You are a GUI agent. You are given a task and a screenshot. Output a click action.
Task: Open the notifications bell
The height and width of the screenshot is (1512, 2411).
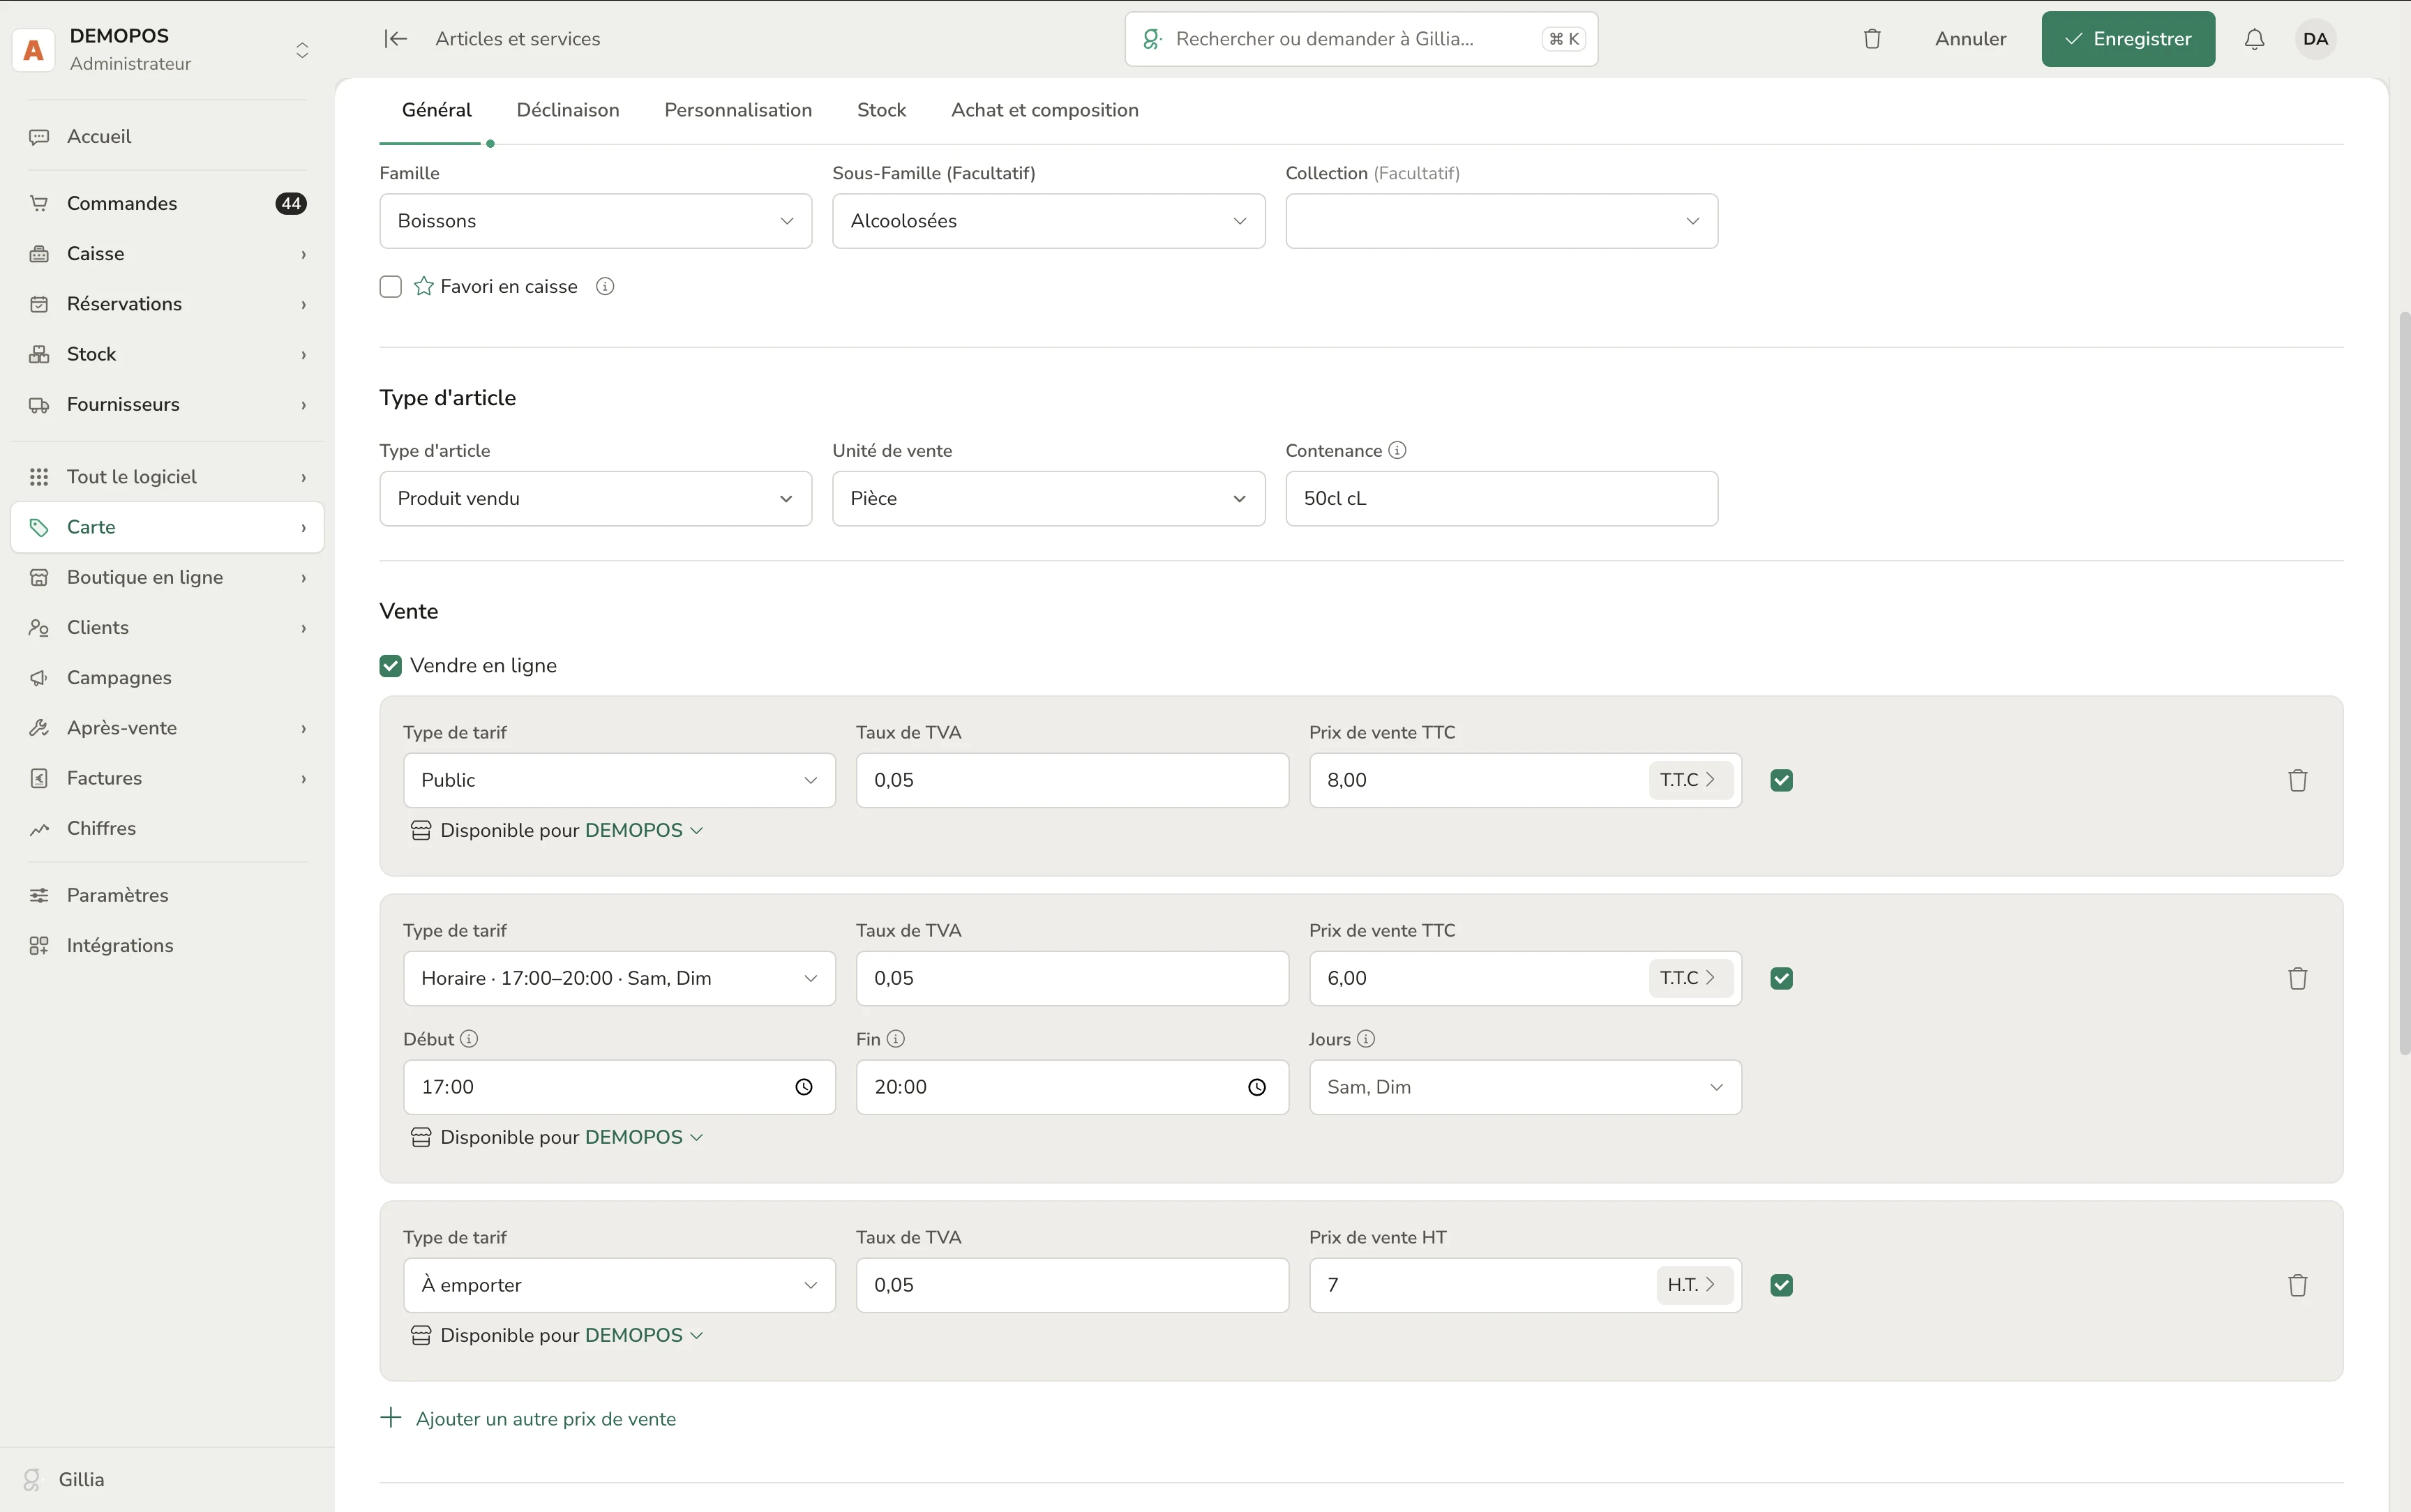2254,39
